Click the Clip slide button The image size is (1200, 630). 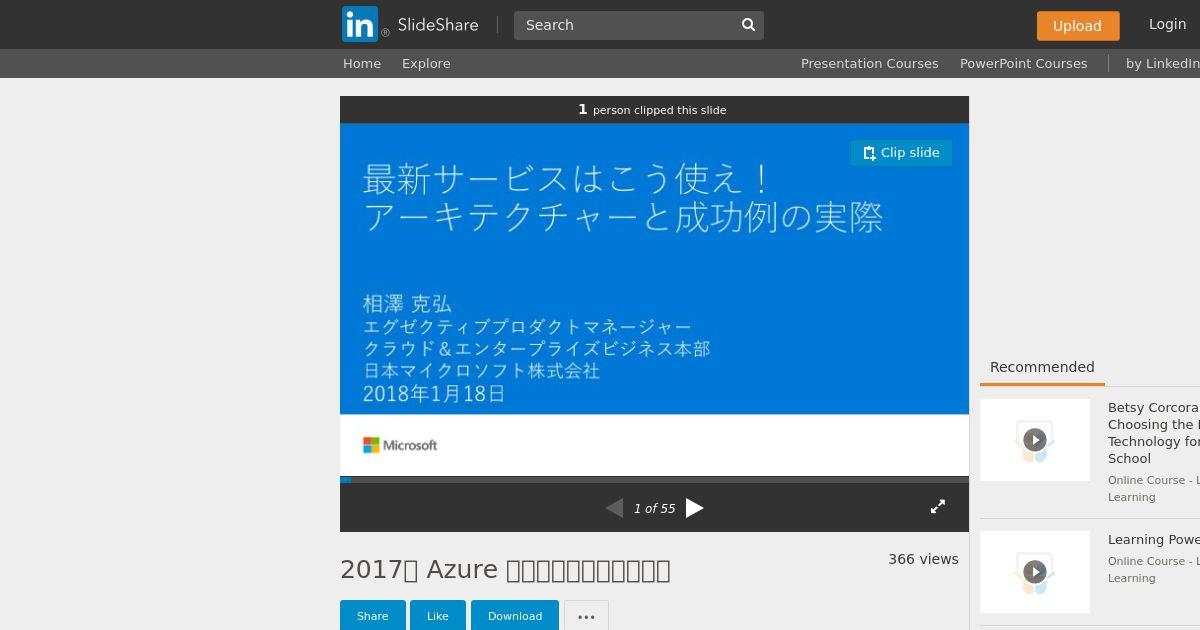[901, 153]
